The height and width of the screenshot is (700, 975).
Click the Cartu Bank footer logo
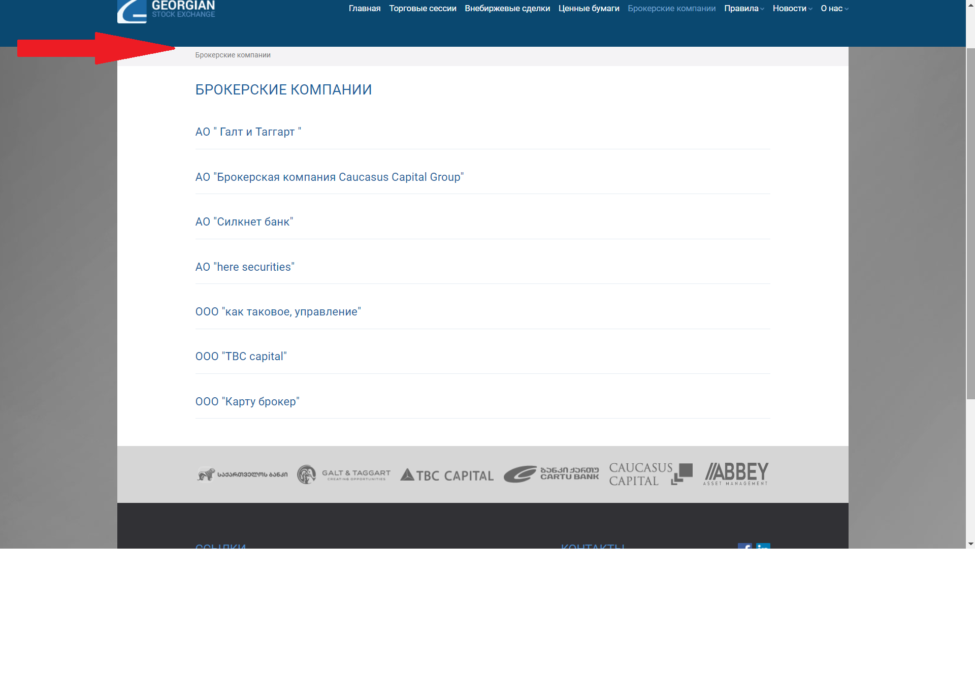(x=551, y=474)
